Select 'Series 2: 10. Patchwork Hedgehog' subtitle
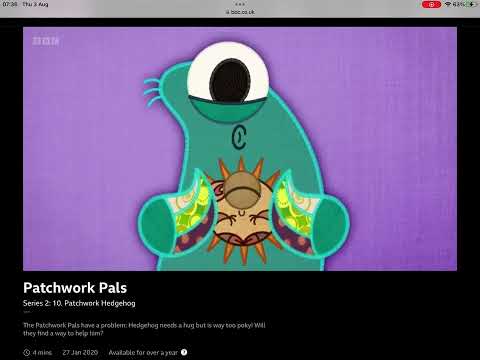 click(79, 303)
